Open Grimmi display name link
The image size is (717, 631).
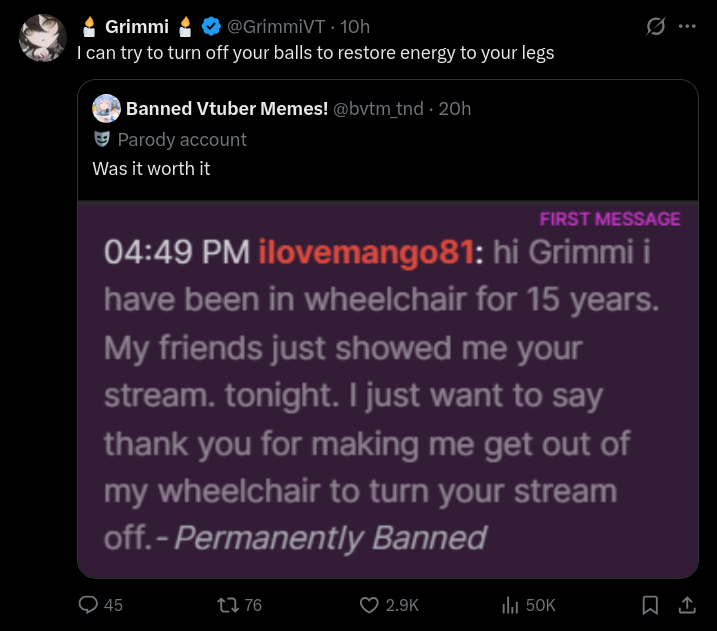(x=137, y=27)
